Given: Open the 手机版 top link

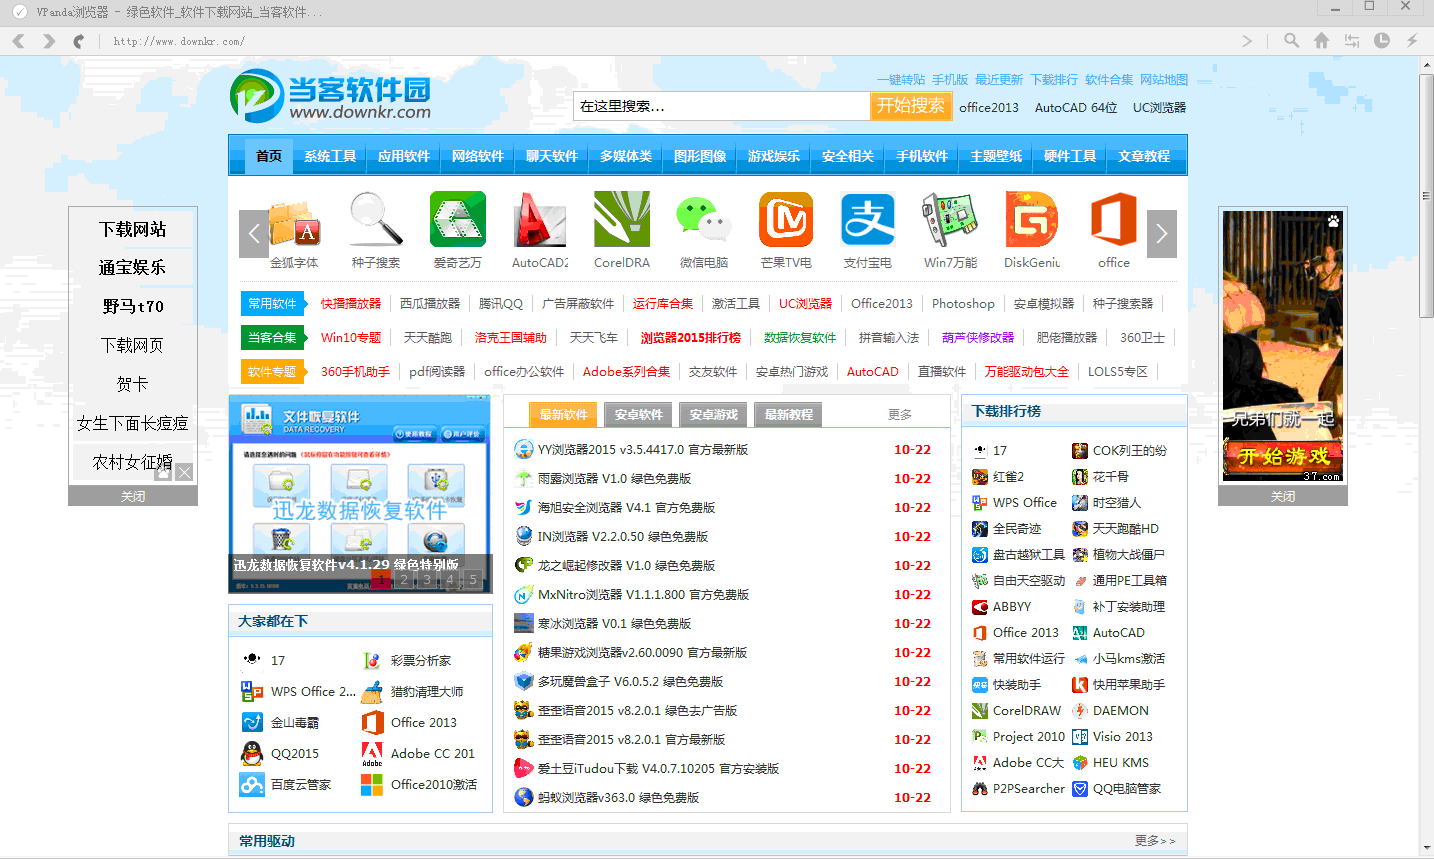Looking at the screenshot, I should click(x=950, y=79).
